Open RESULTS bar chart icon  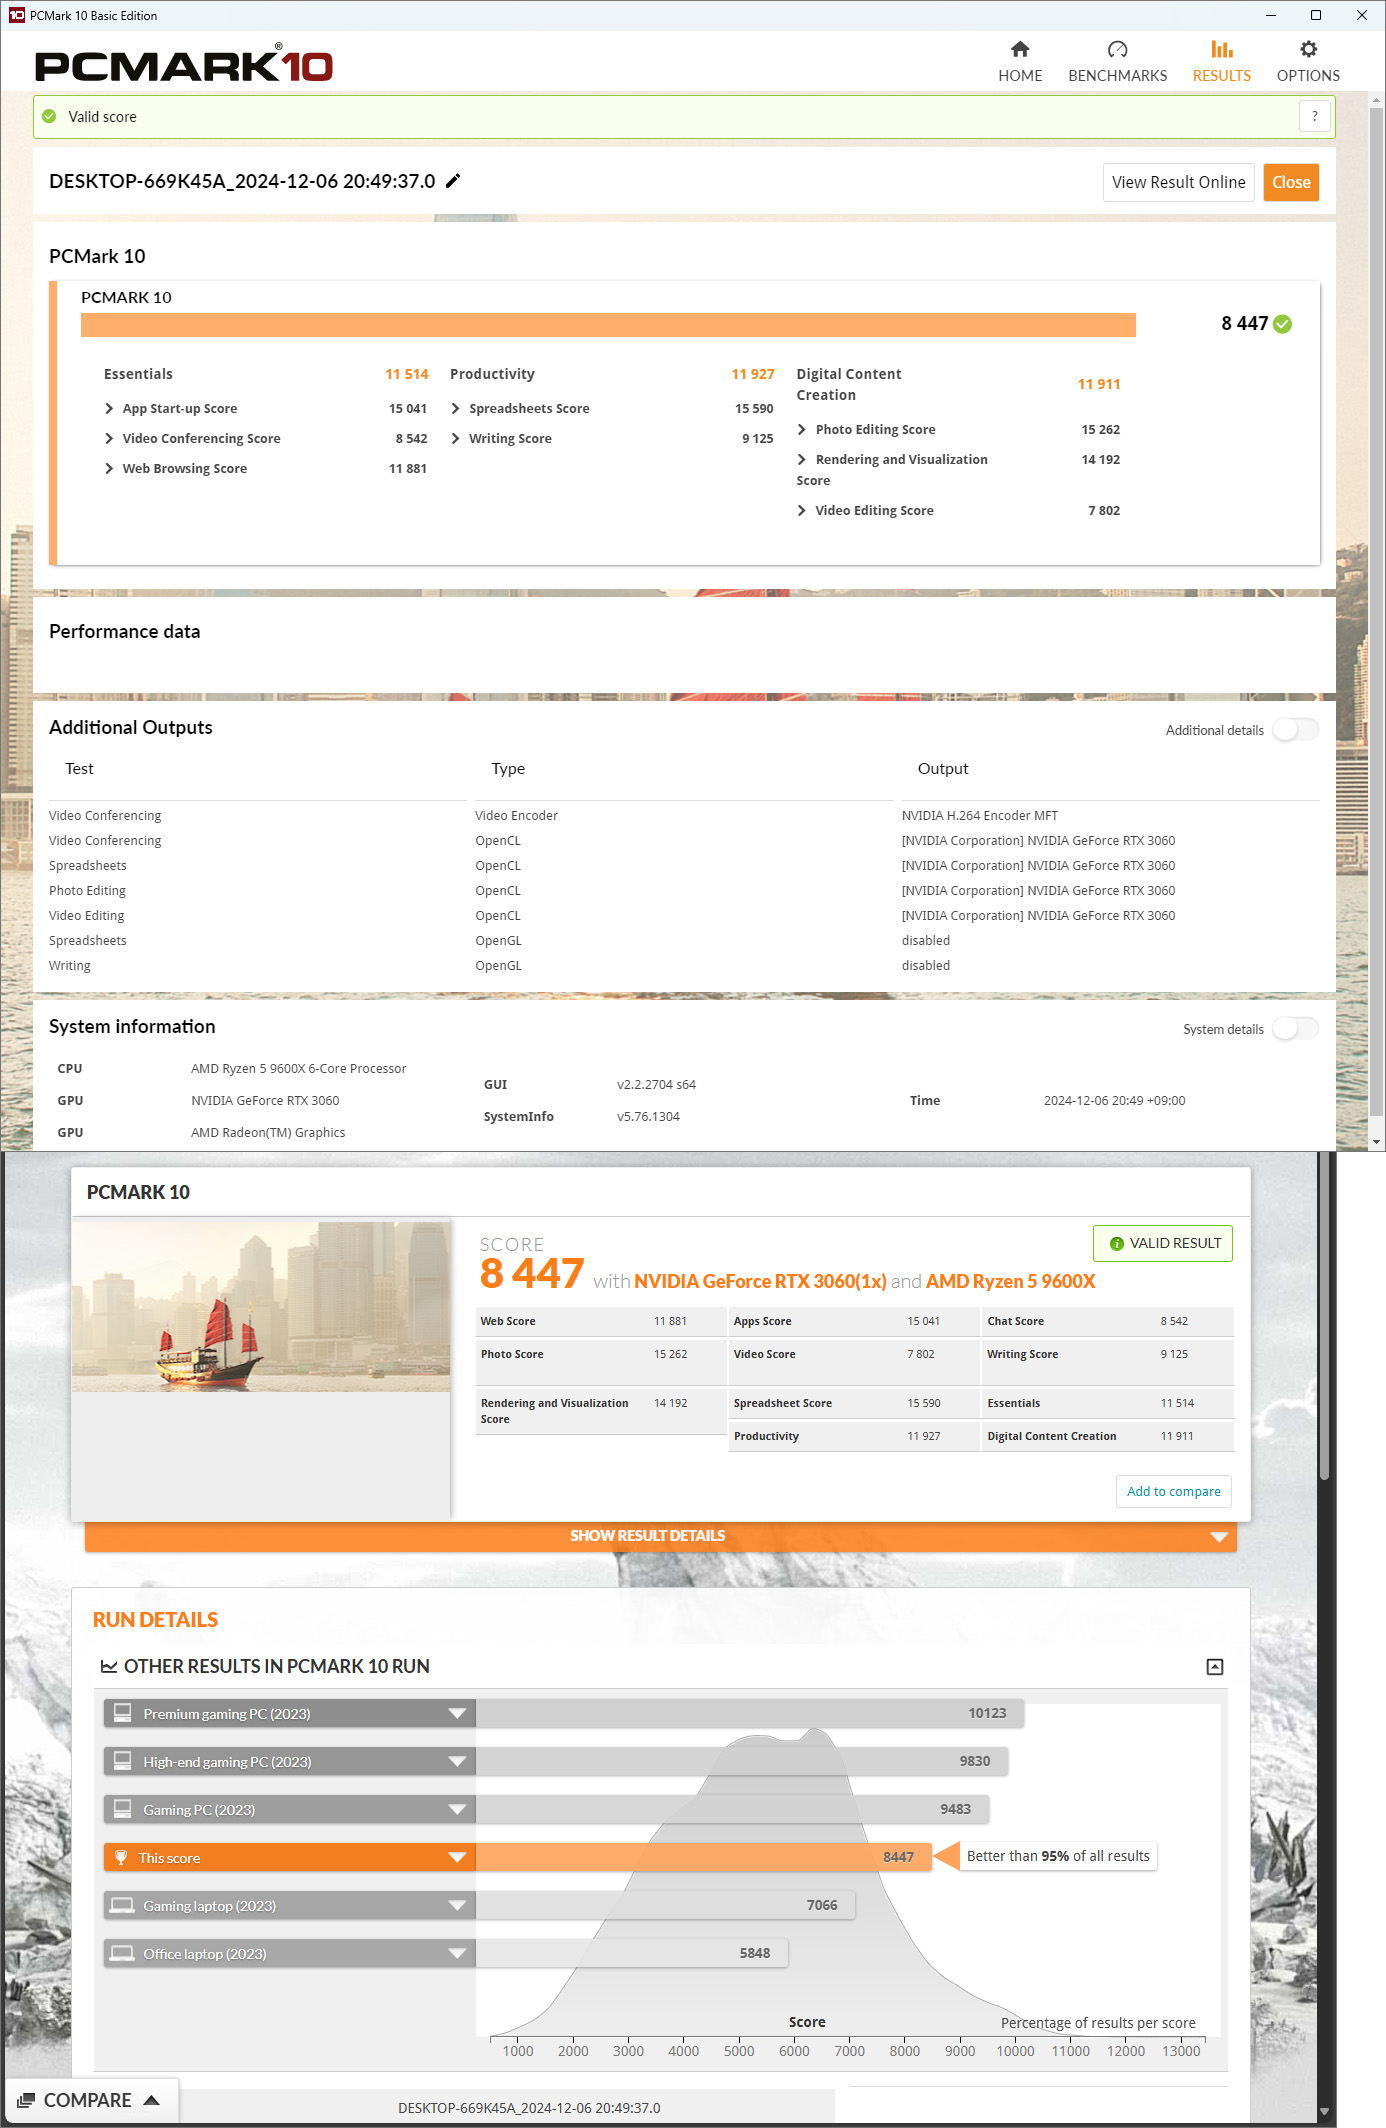click(1221, 49)
